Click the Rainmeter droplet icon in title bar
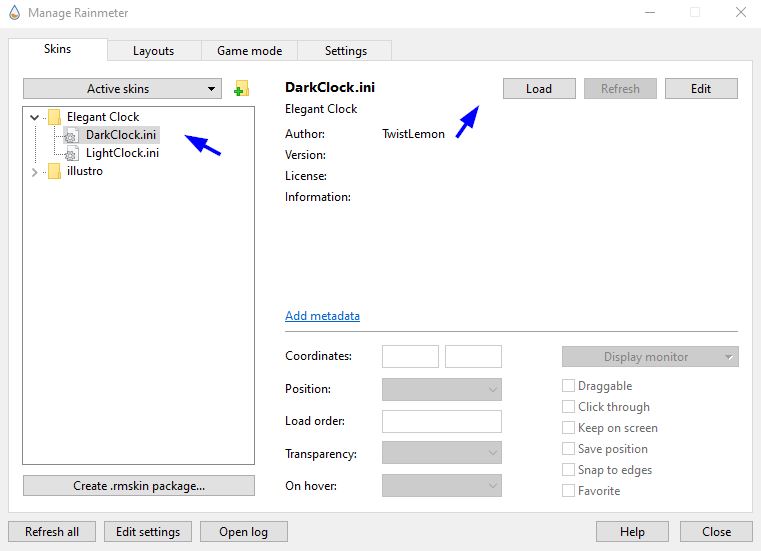761x551 pixels. click(x=15, y=13)
